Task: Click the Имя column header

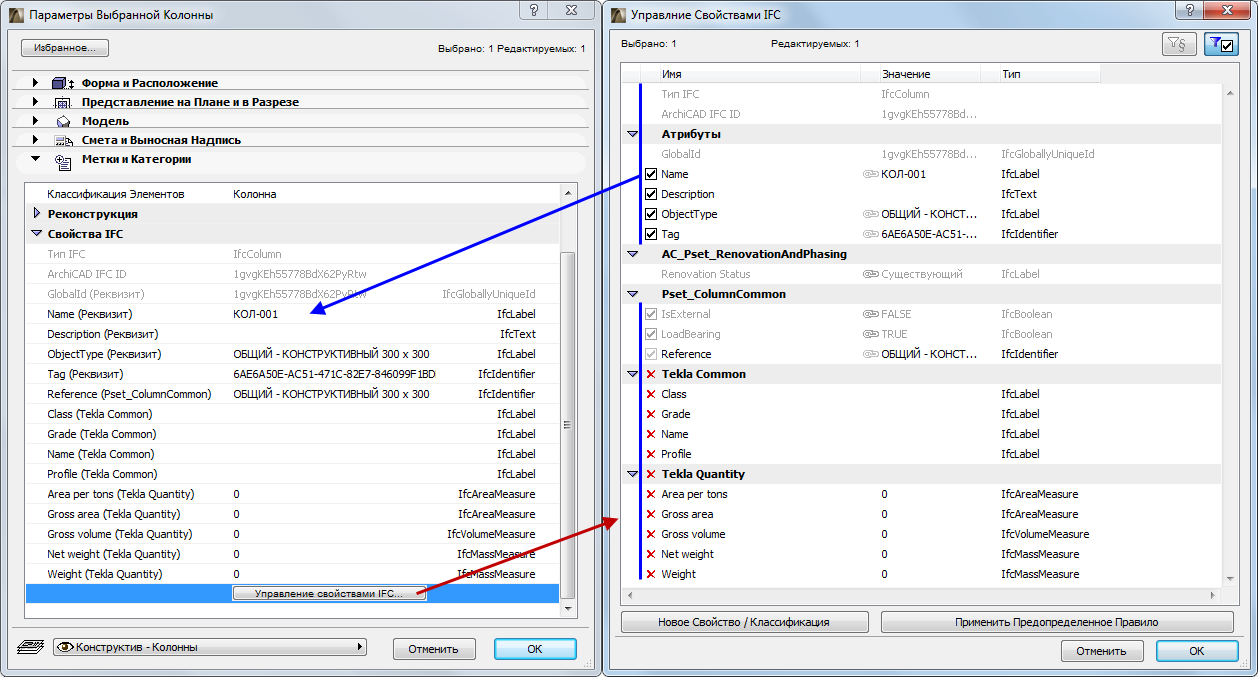Action: [x=758, y=74]
